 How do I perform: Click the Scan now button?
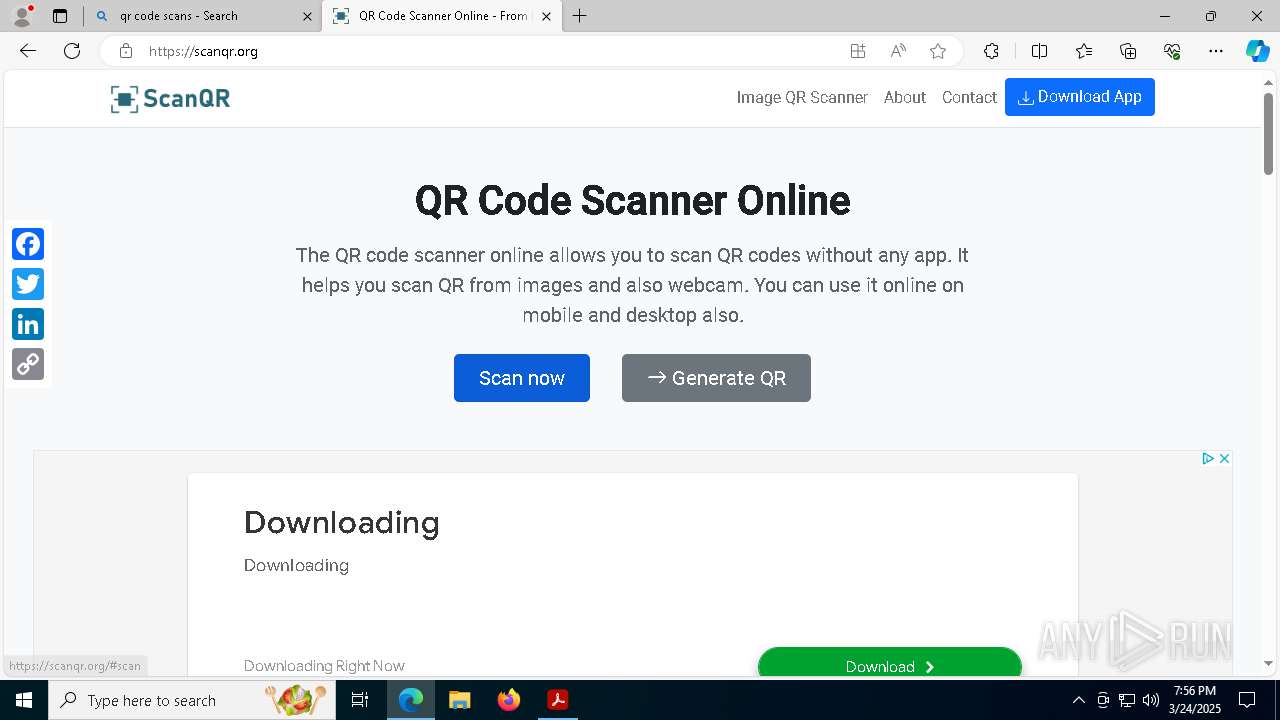(522, 378)
